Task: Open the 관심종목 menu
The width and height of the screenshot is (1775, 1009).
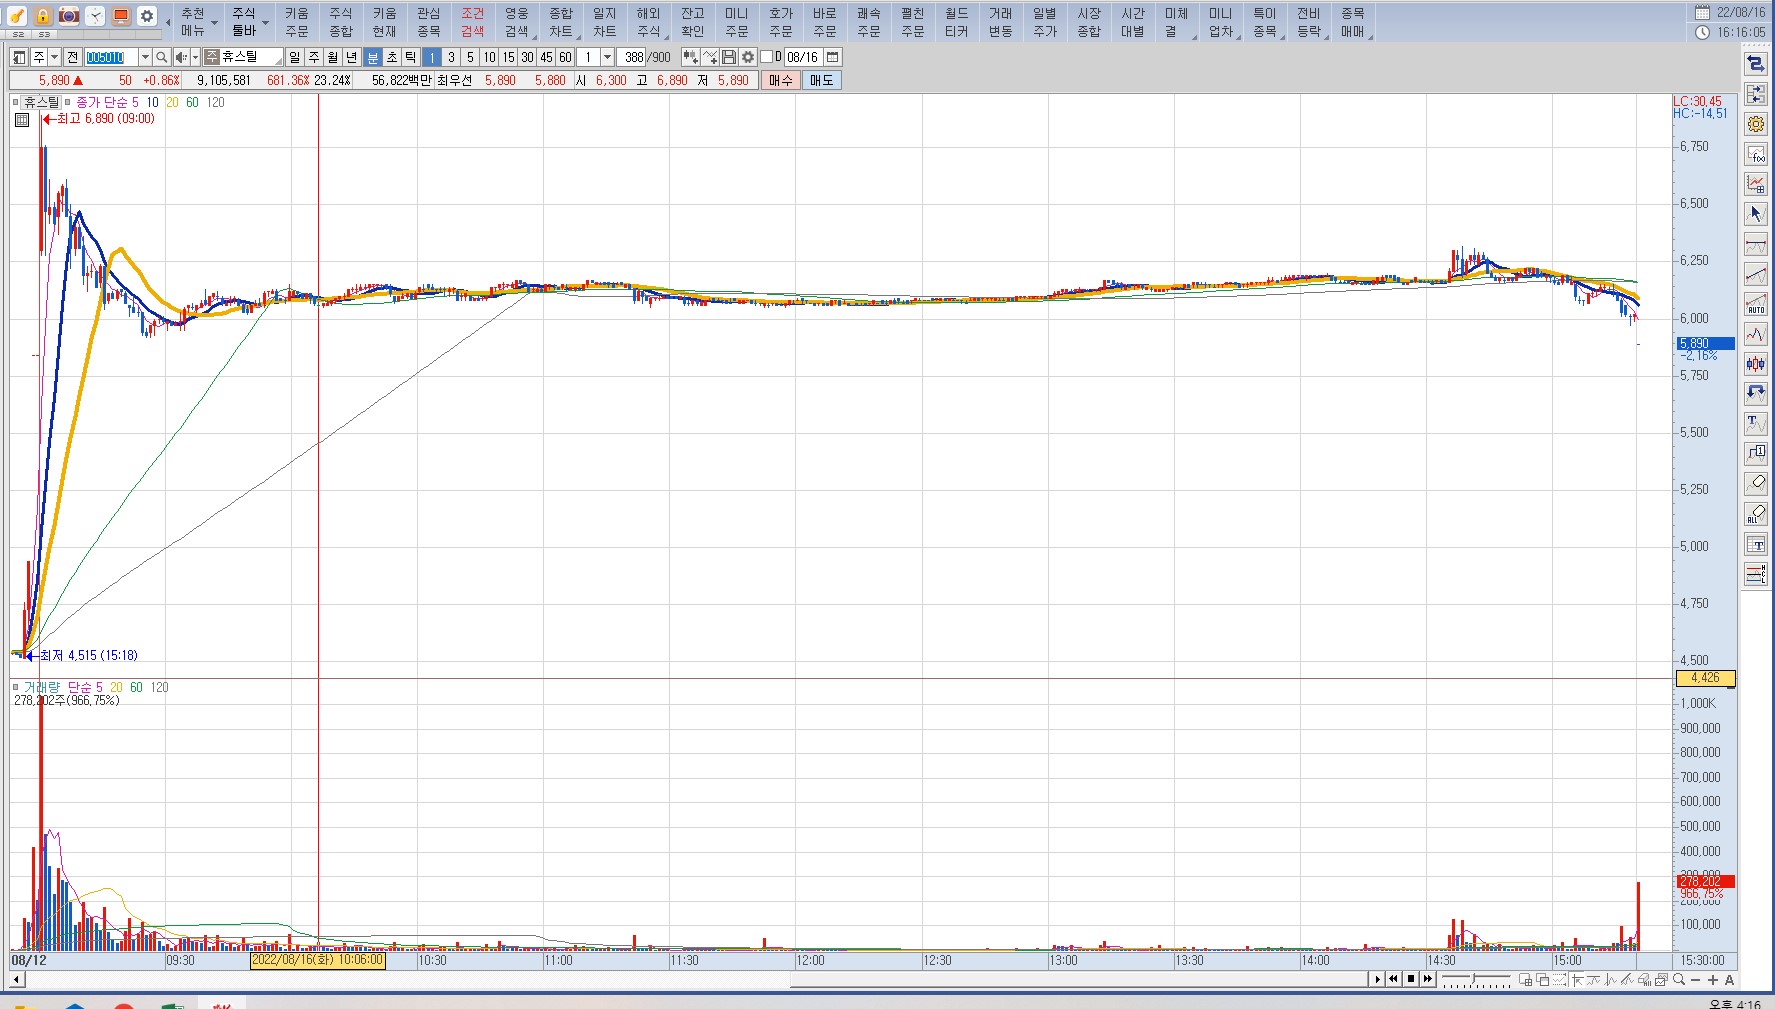Action: click(428, 22)
